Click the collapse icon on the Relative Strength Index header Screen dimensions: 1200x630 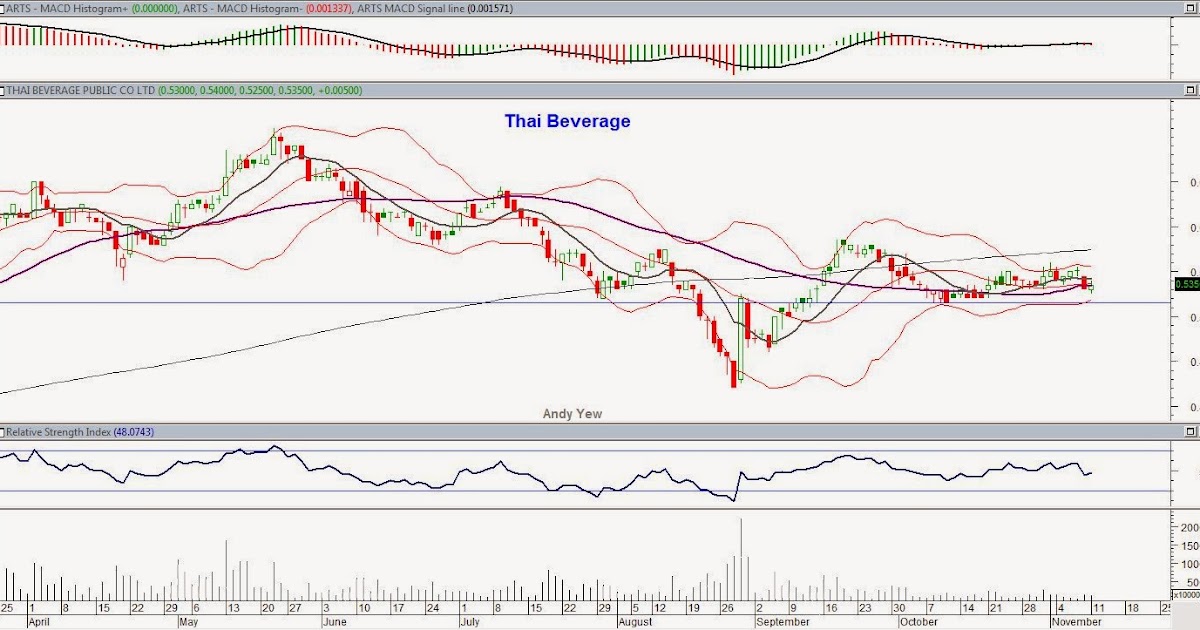tap(5, 431)
